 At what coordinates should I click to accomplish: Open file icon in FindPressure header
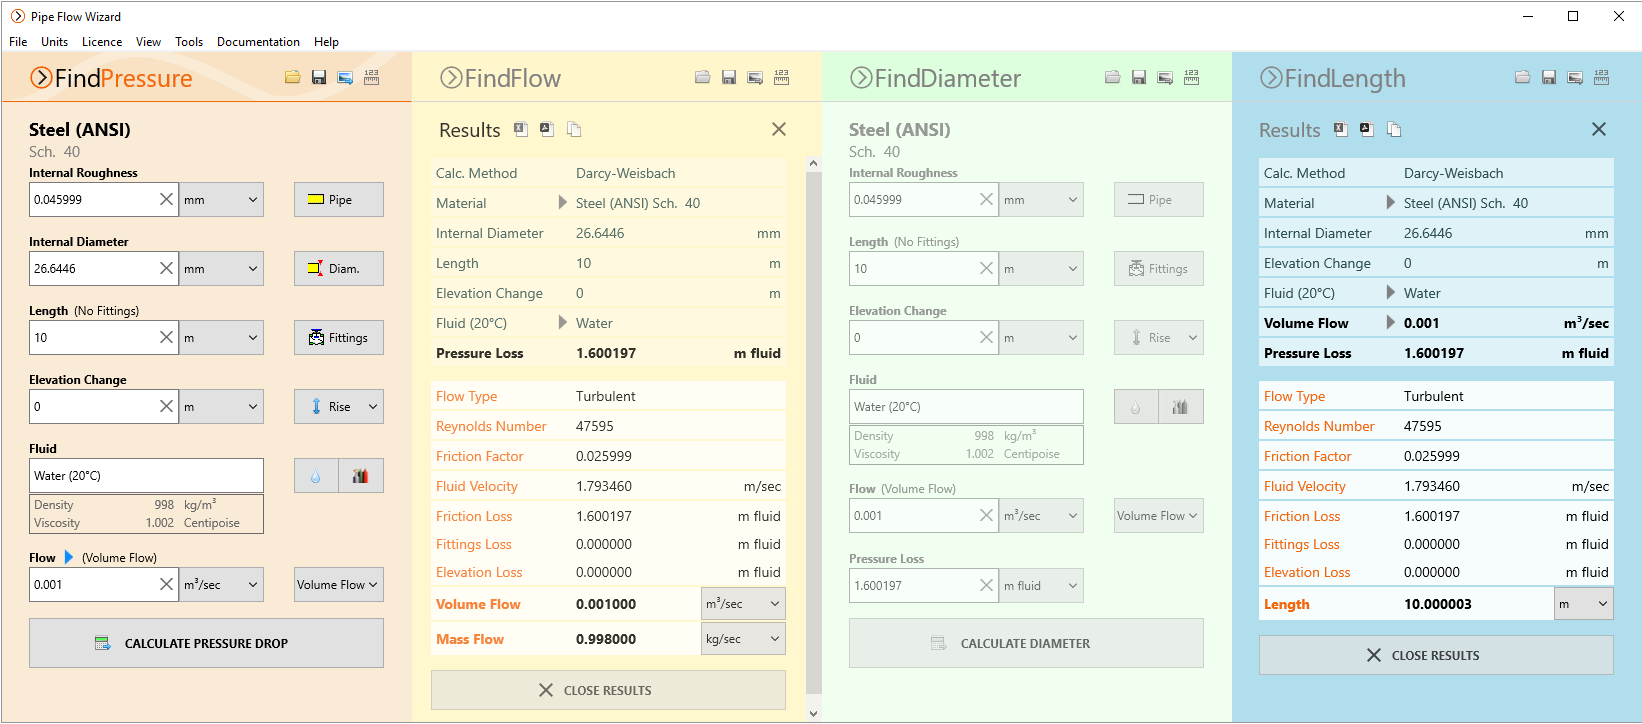click(293, 77)
